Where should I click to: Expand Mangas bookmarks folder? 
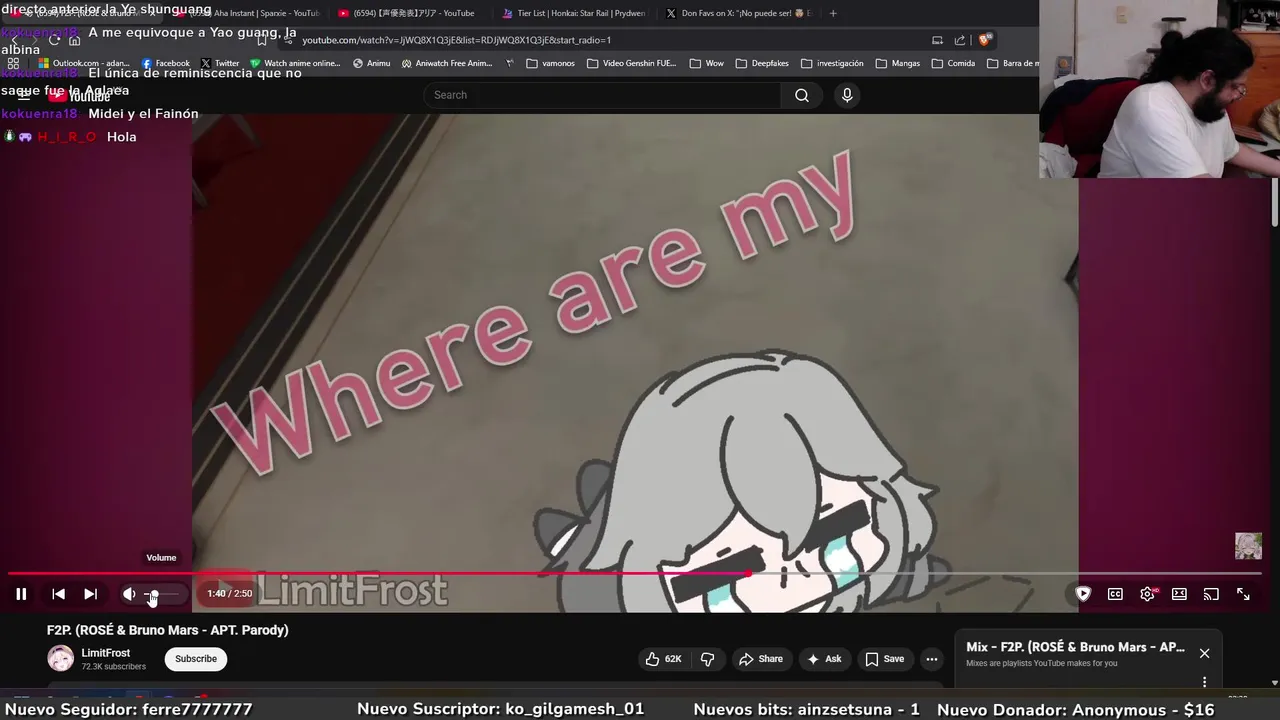pyautogui.click(x=898, y=63)
